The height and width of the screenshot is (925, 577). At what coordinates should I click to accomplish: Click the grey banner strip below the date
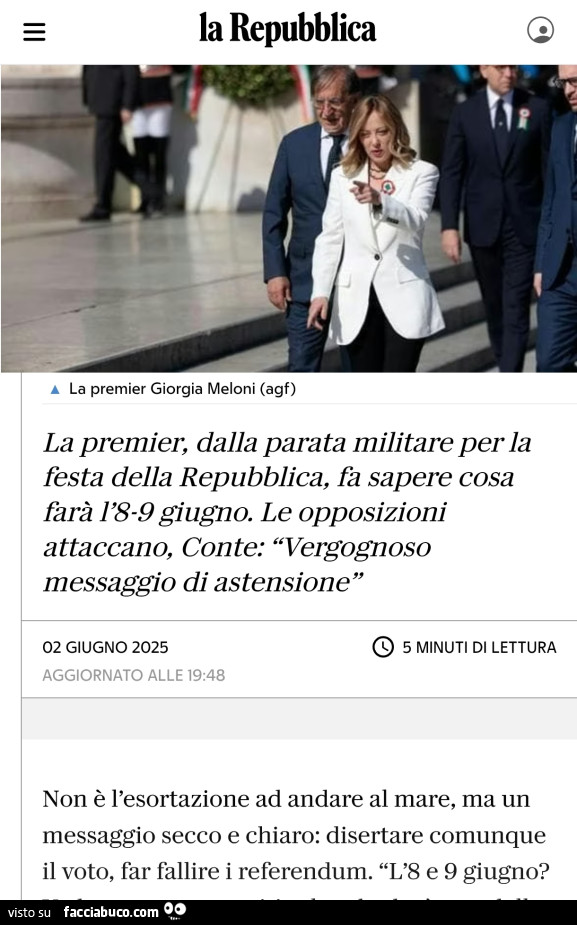click(x=299, y=719)
